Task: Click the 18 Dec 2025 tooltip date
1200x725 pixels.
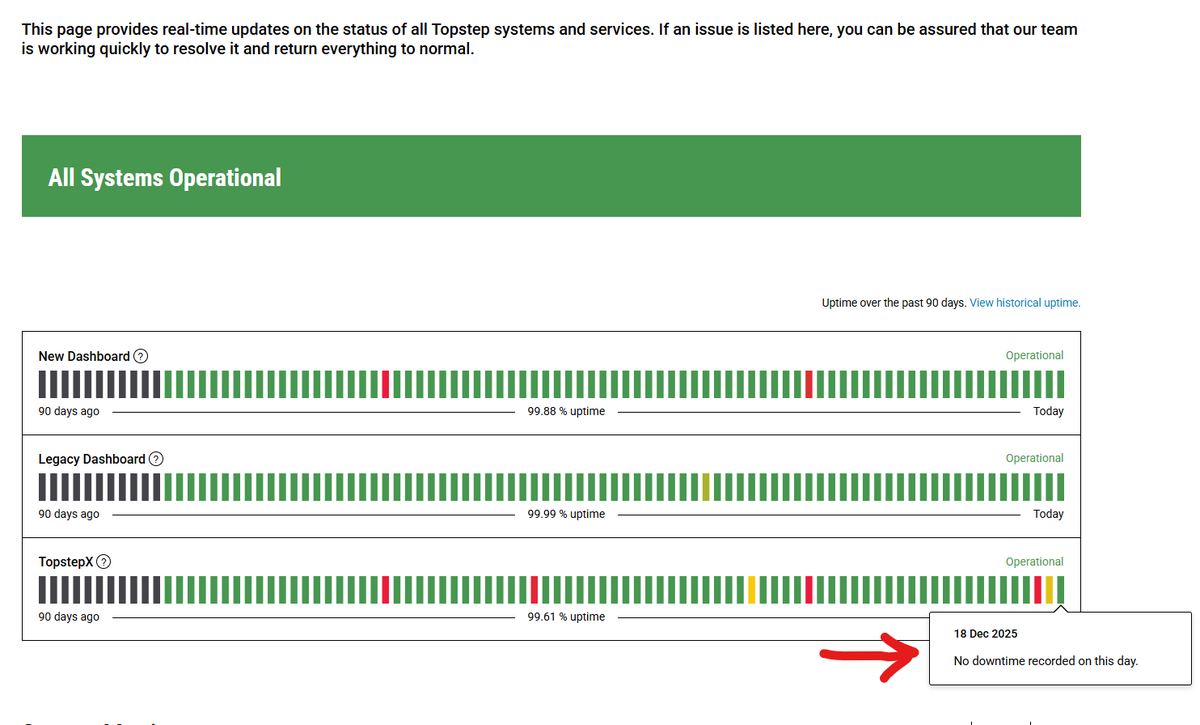Action: (x=985, y=634)
